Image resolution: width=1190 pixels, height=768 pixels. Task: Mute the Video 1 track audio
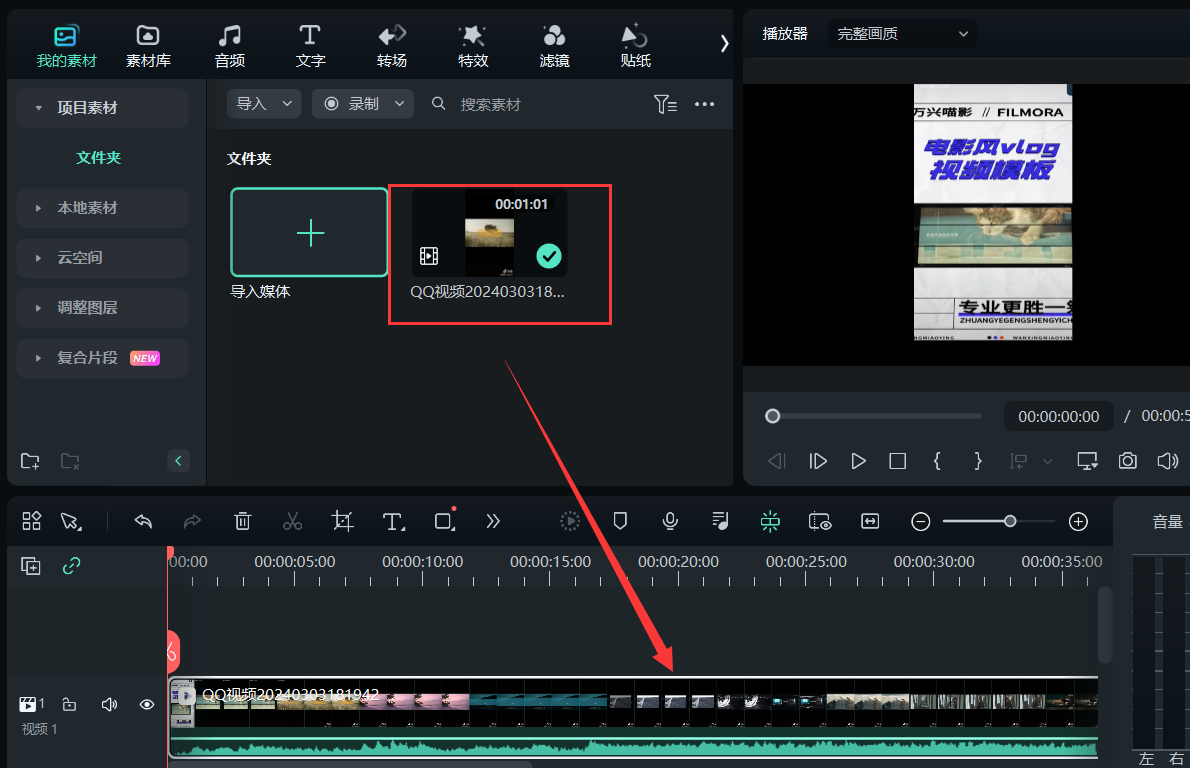(x=109, y=705)
